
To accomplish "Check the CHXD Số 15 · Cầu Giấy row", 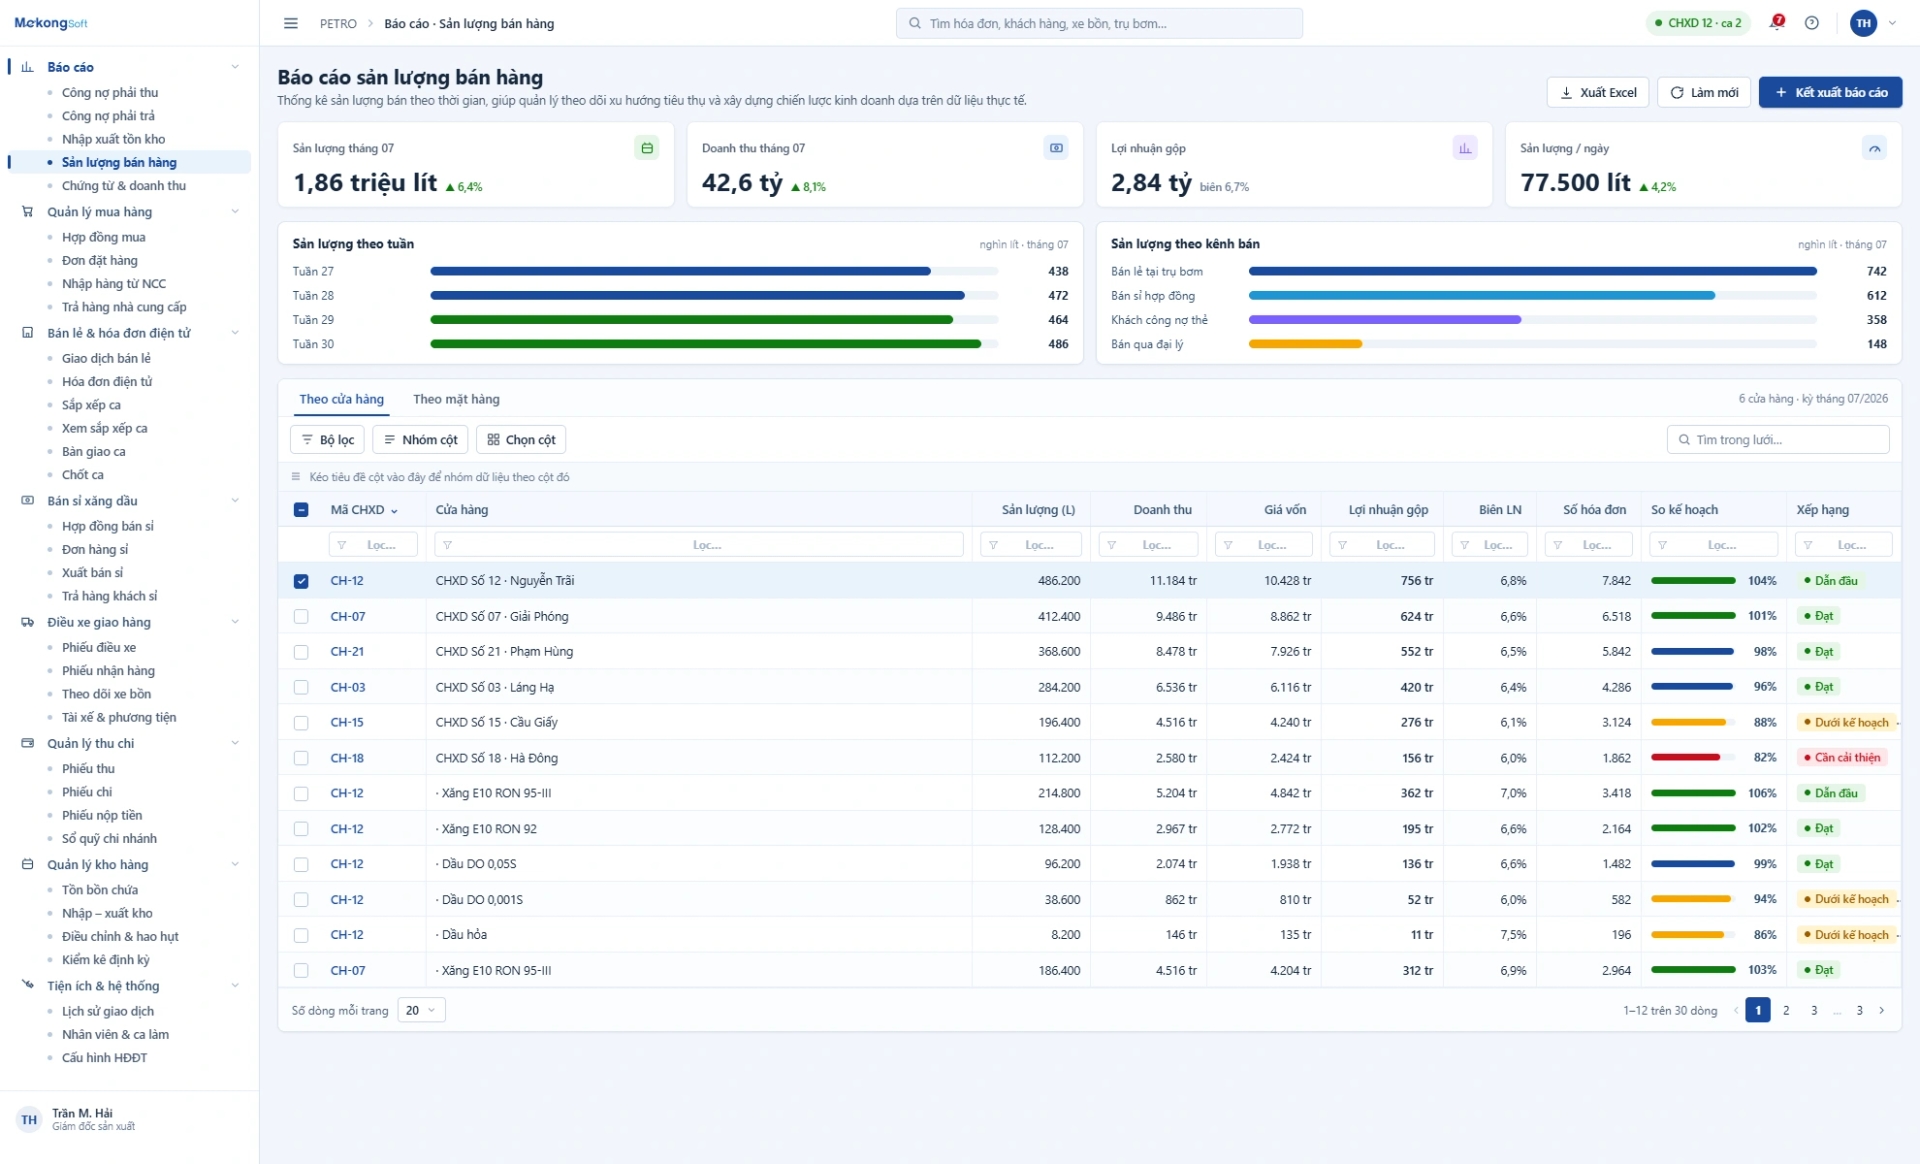I will pos(301,723).
